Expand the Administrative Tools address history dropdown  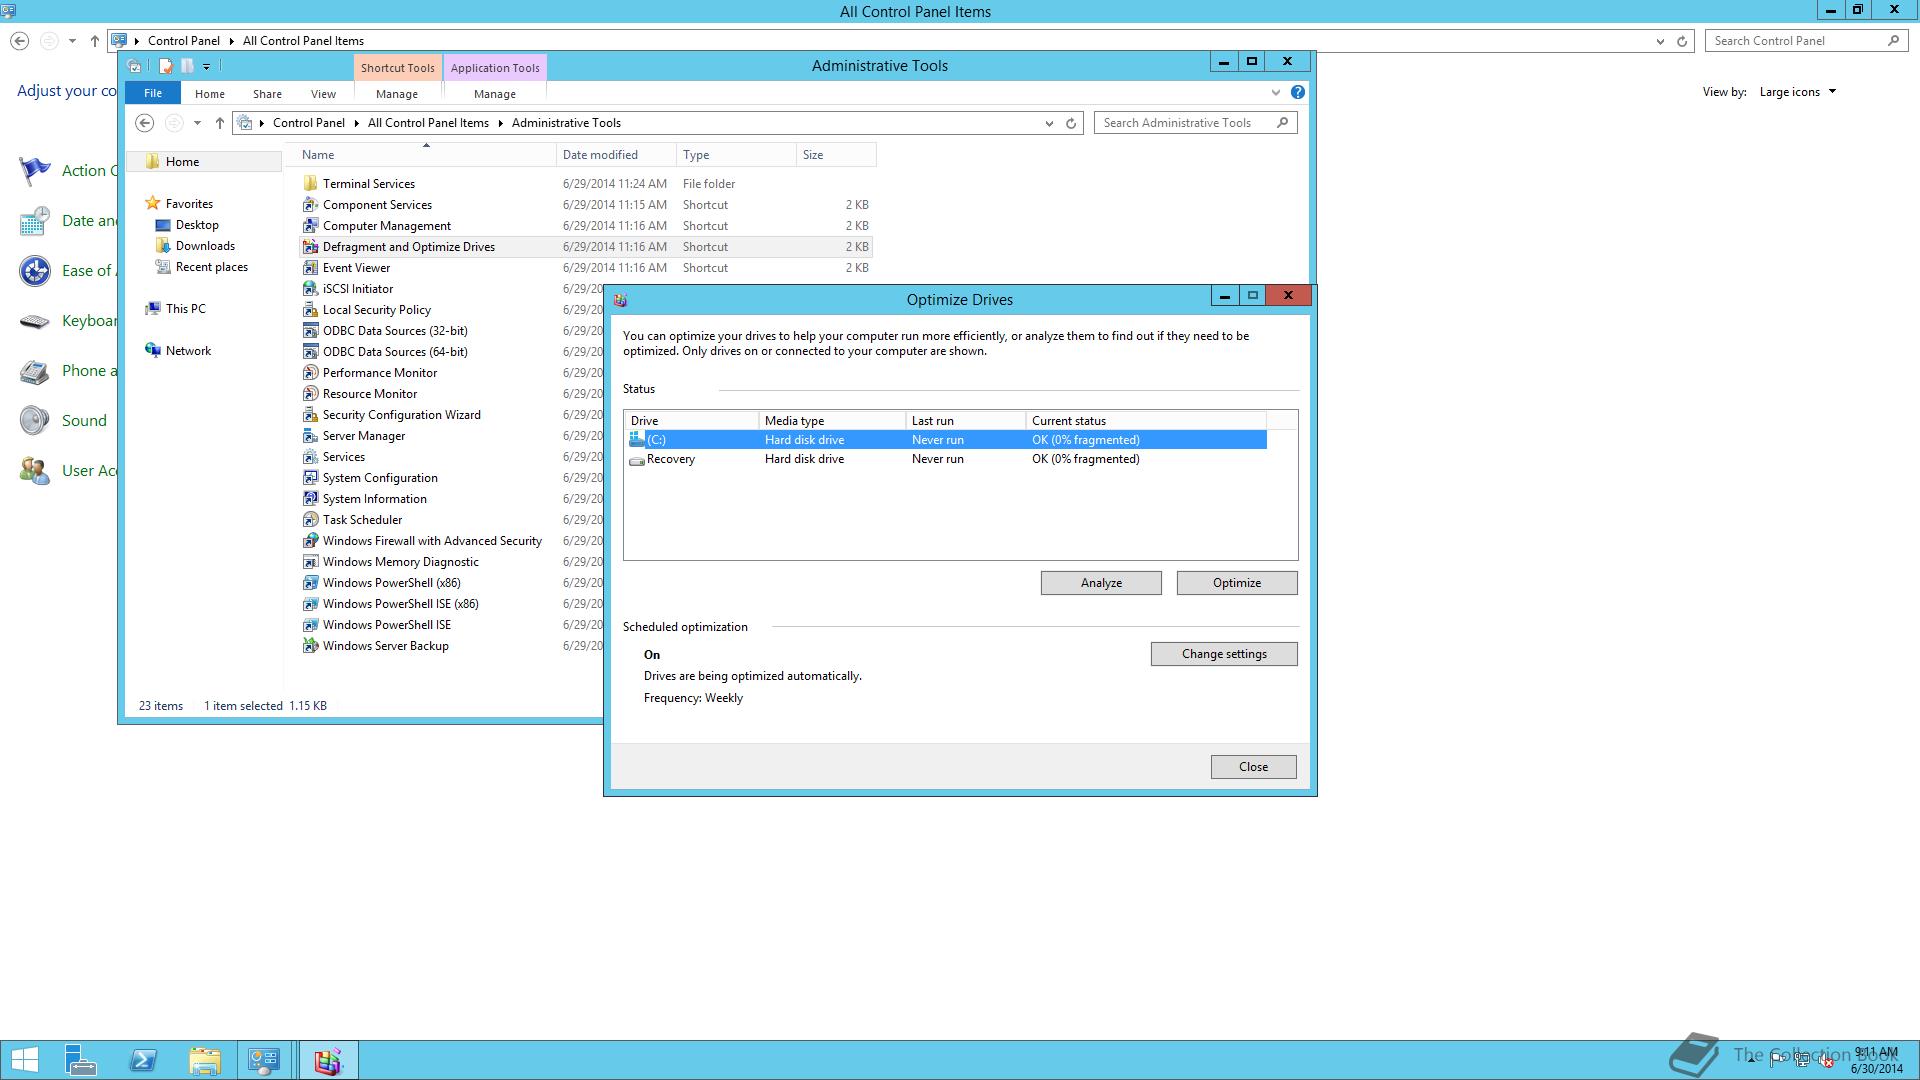1049,123
